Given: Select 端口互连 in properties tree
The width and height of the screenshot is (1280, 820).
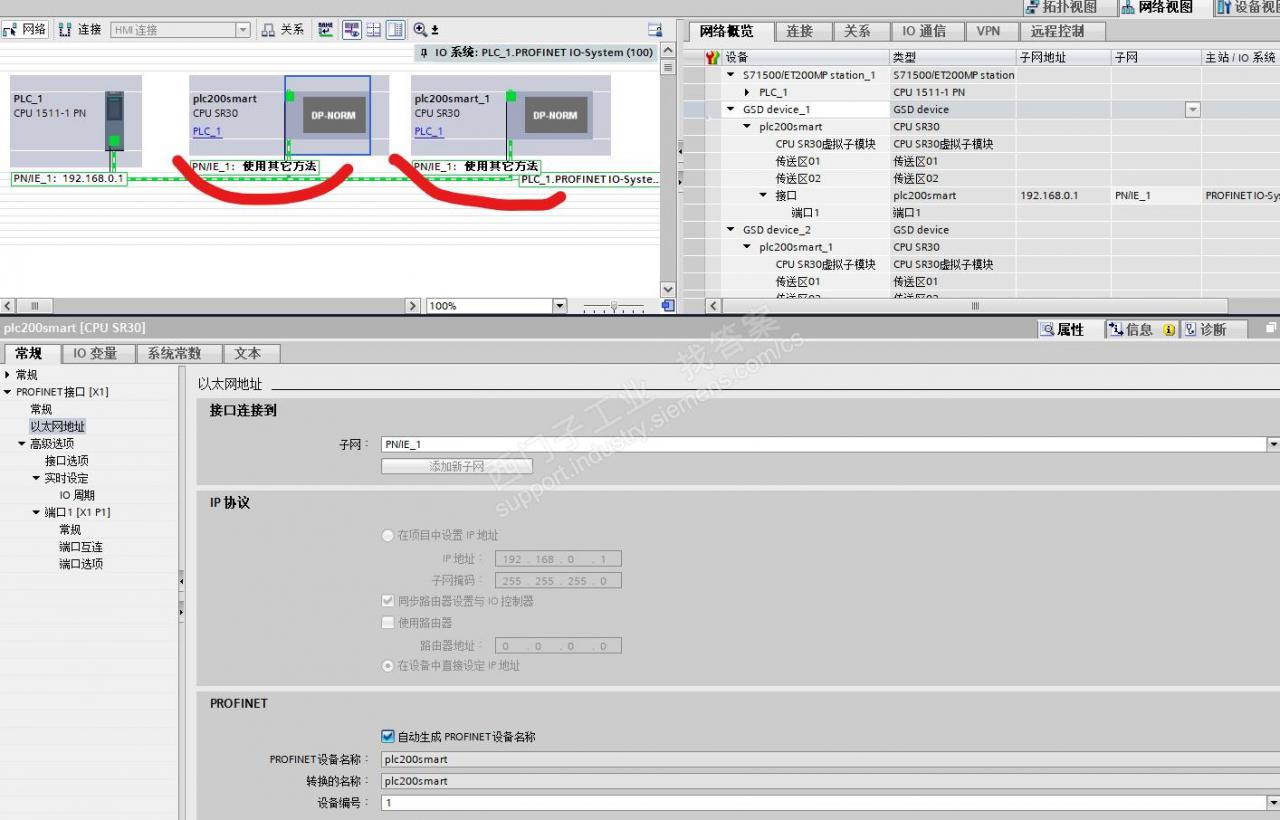Looking at the screenshot, I should click(80, 547).
